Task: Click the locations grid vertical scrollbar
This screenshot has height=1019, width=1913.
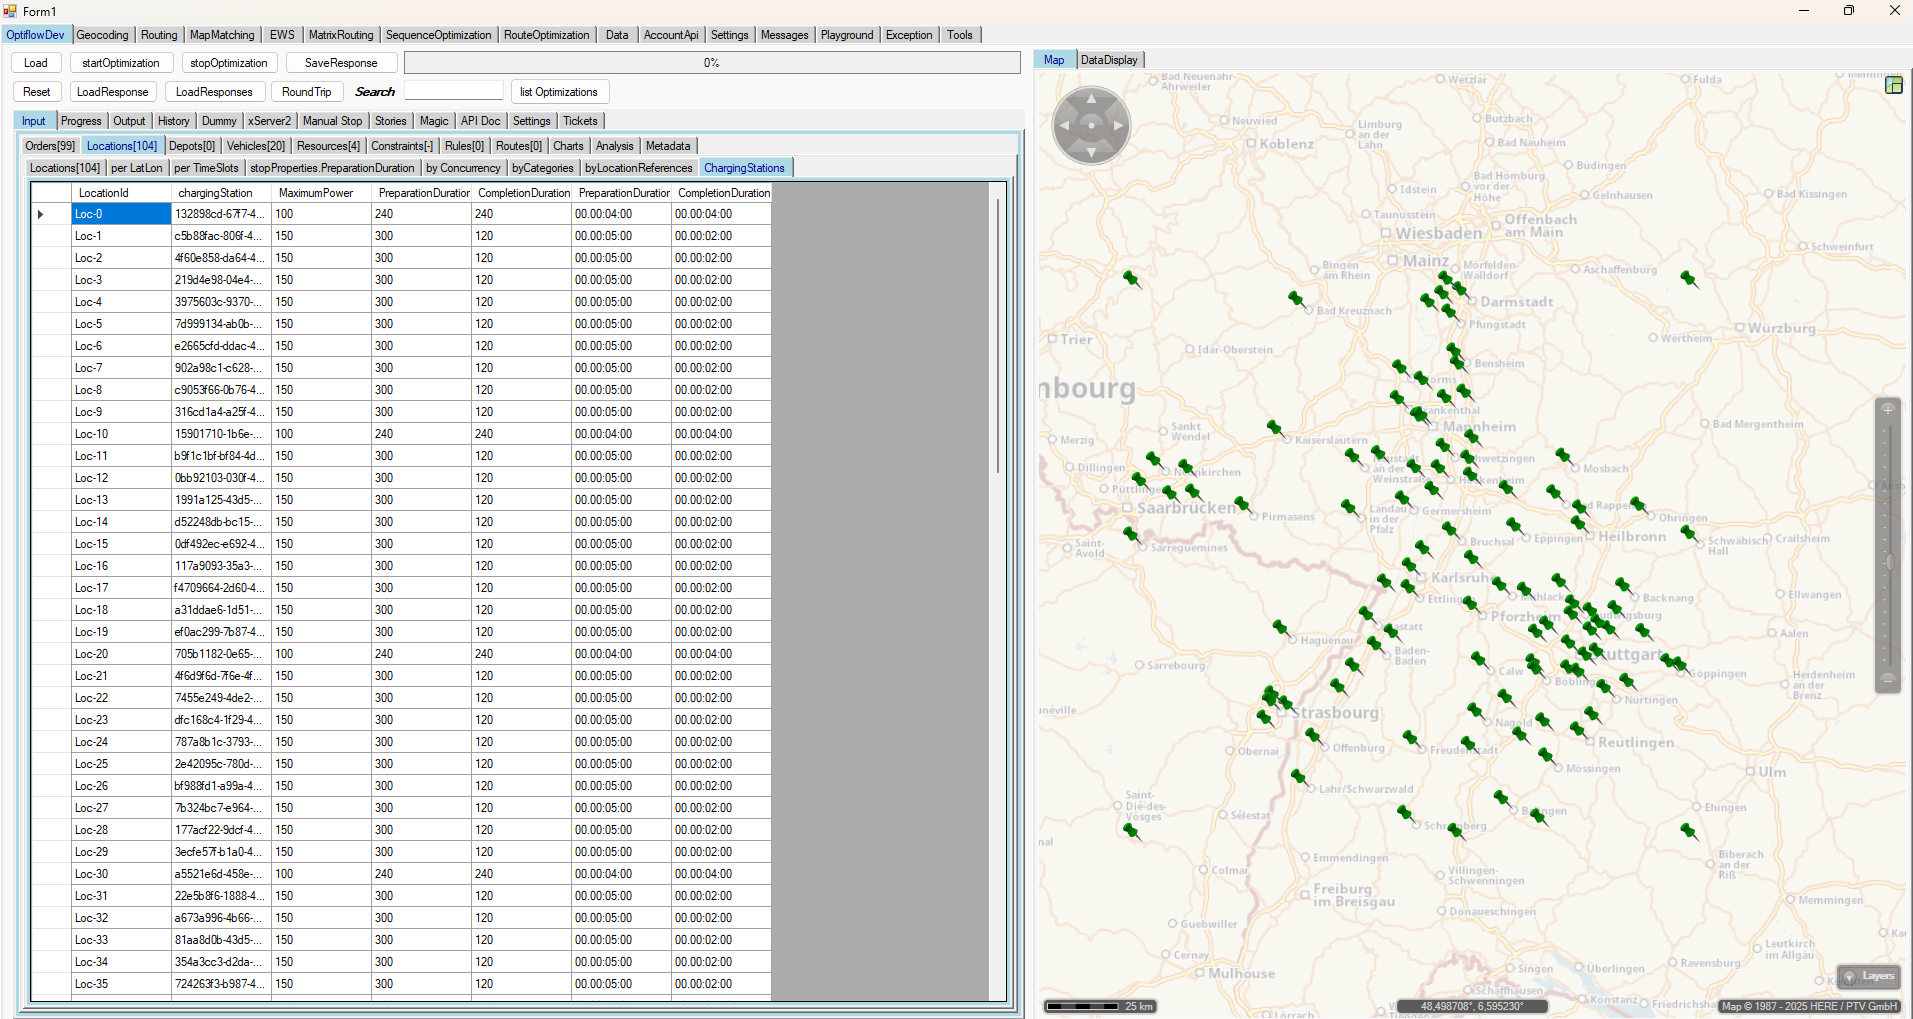Action: 997,336
